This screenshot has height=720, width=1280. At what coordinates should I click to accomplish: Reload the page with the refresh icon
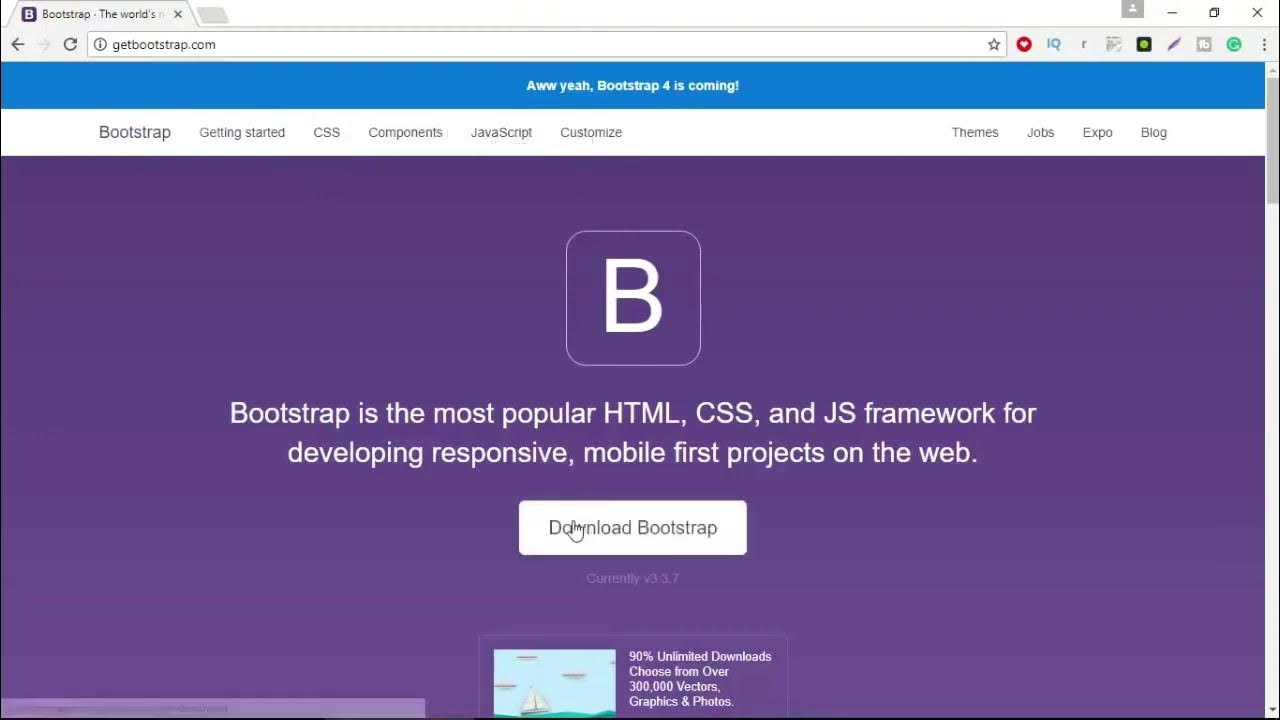(70, 44)
